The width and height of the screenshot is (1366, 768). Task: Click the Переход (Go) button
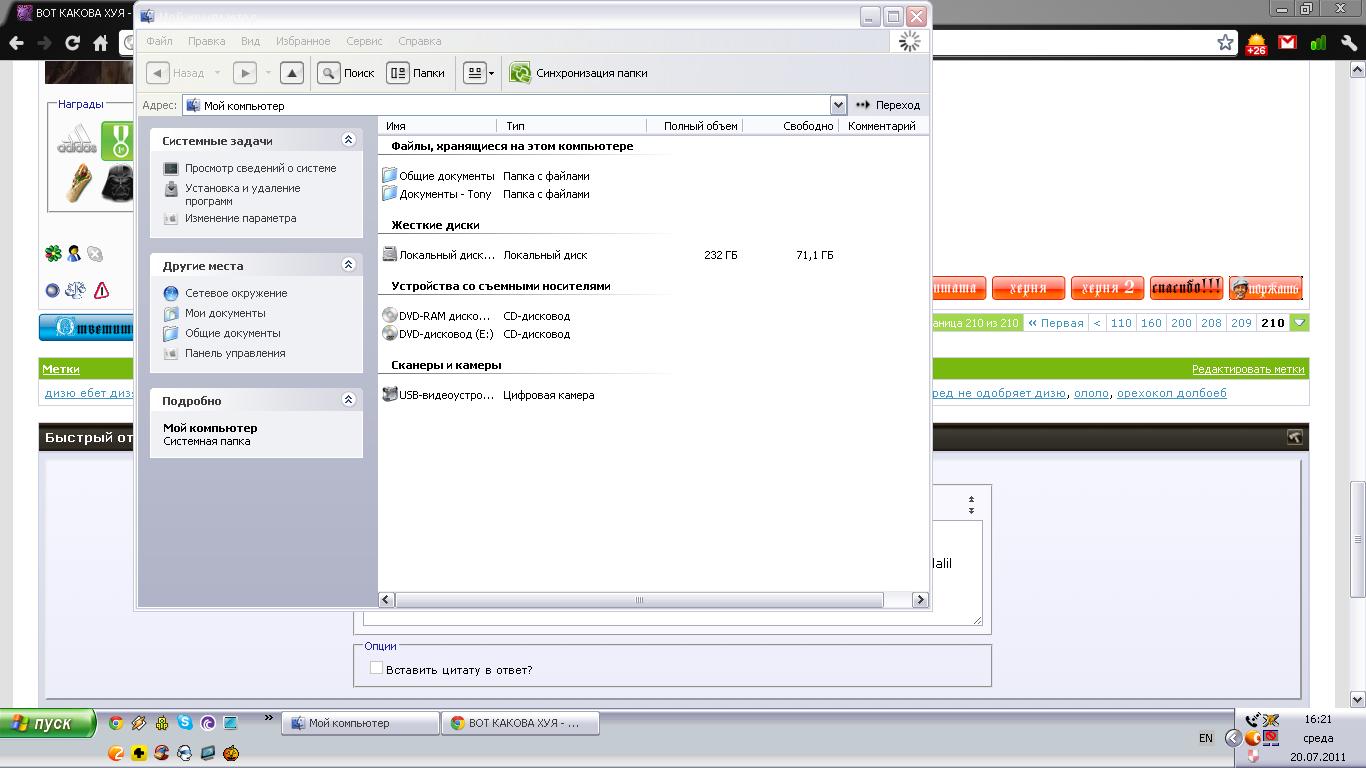click(x=887, y=105)
